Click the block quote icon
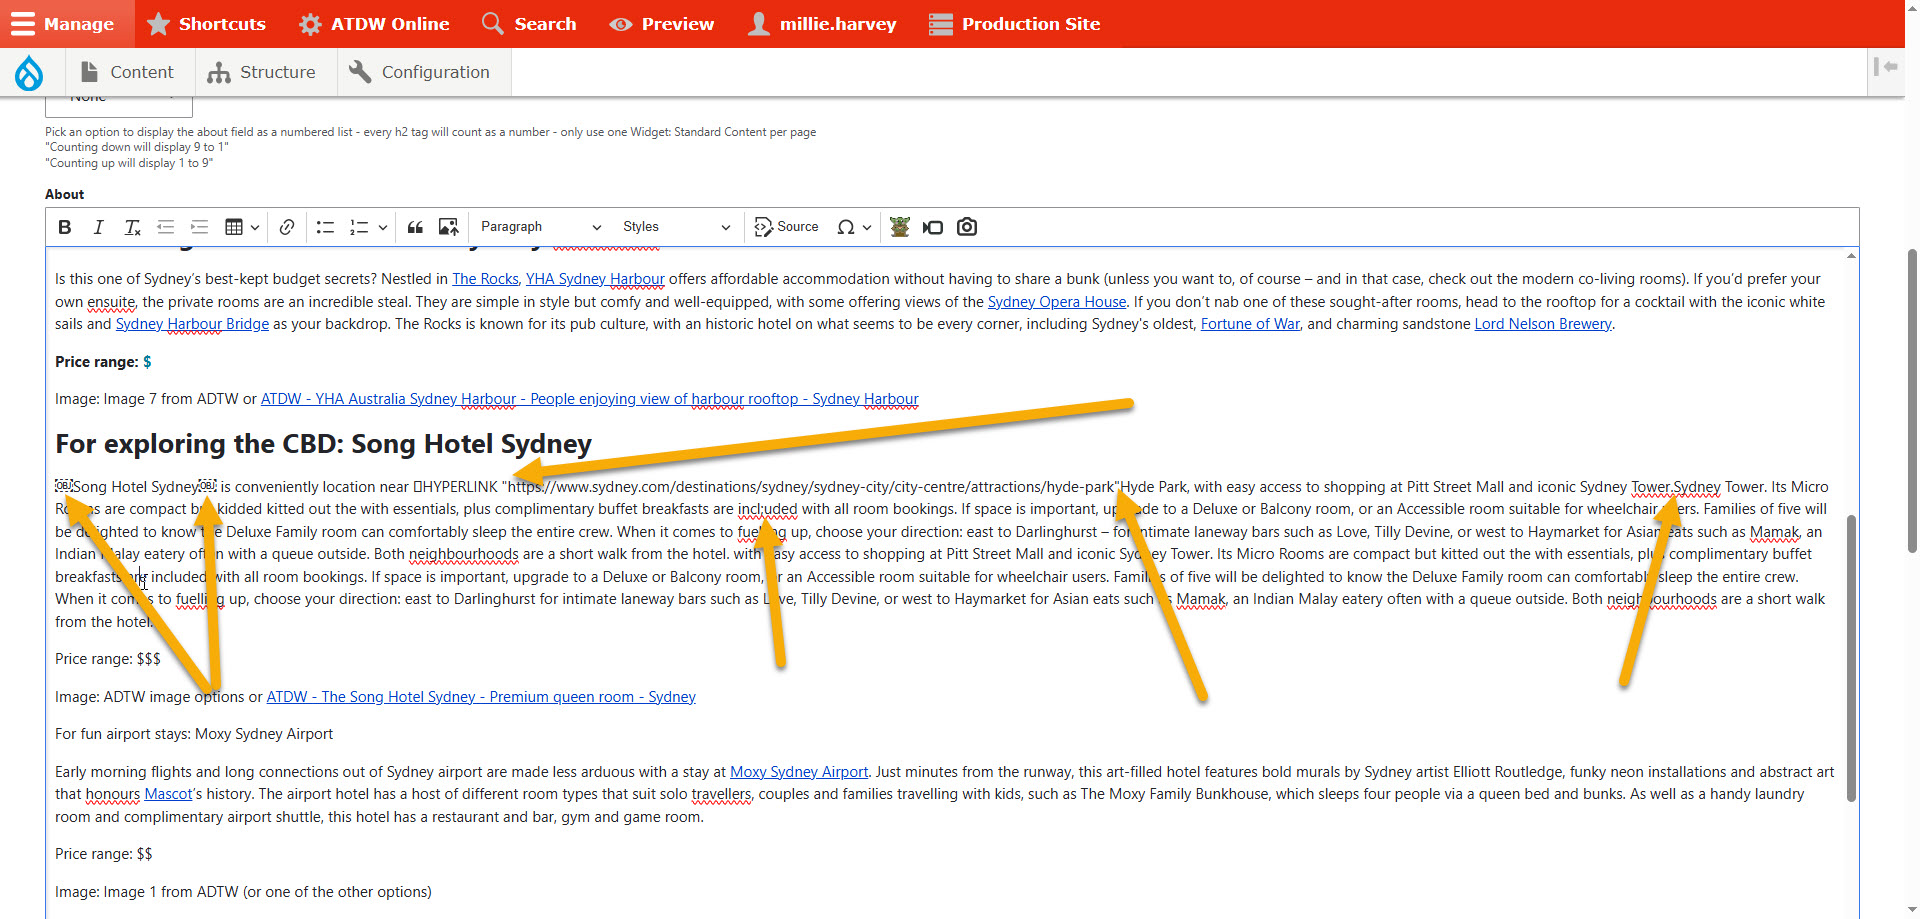 coord(415,227)
